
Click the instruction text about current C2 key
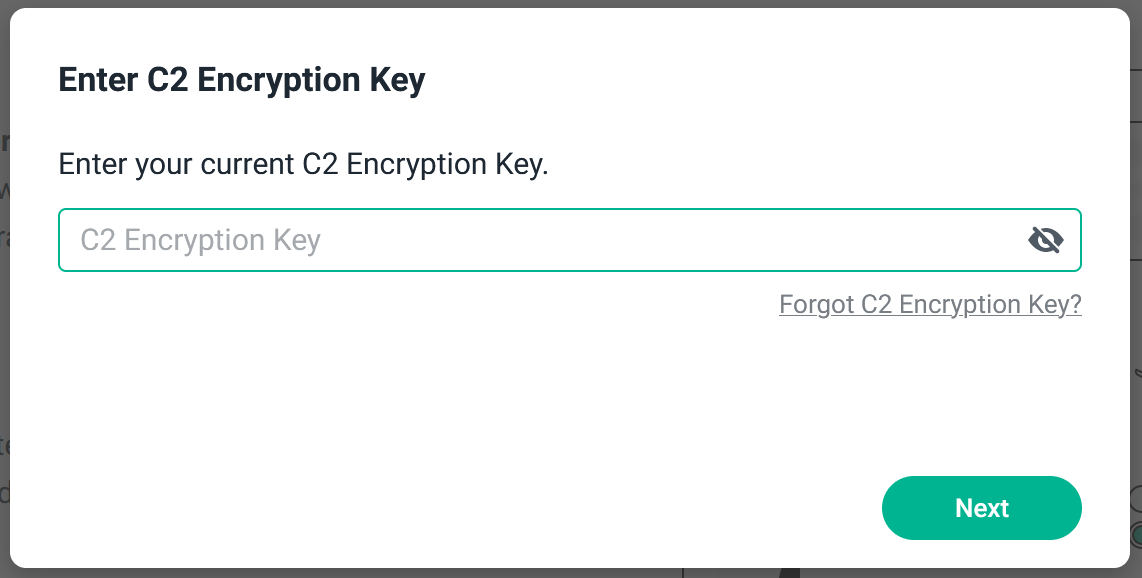[x=303, y=165]
